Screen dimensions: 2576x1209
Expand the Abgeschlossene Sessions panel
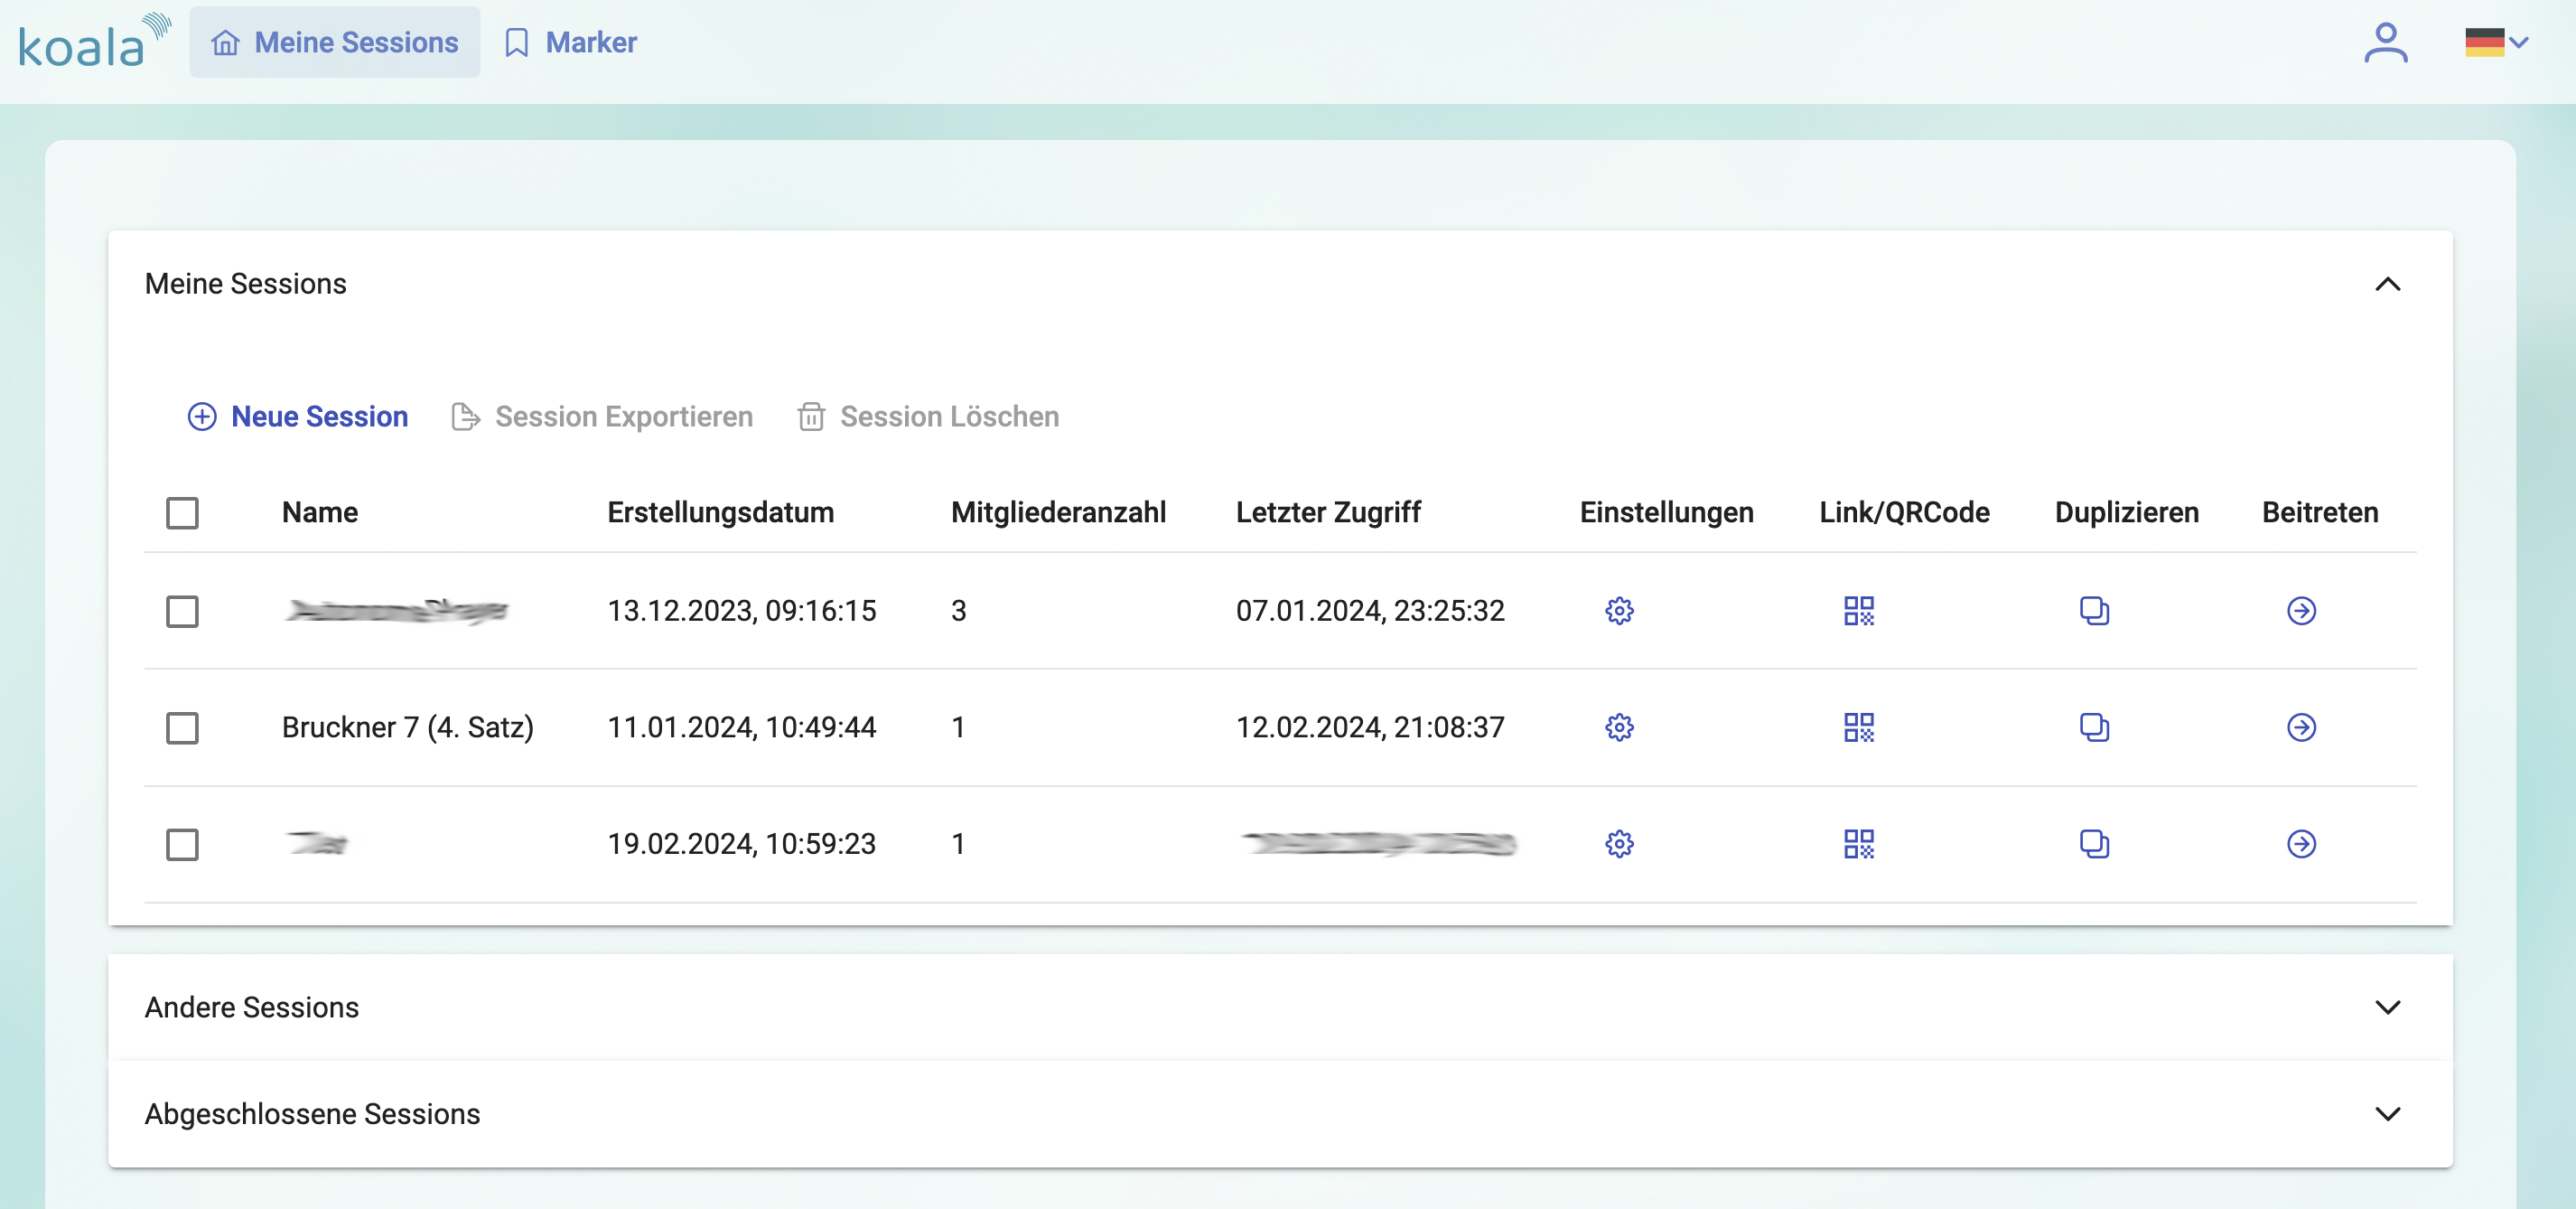click(x=2387, y=1114)
